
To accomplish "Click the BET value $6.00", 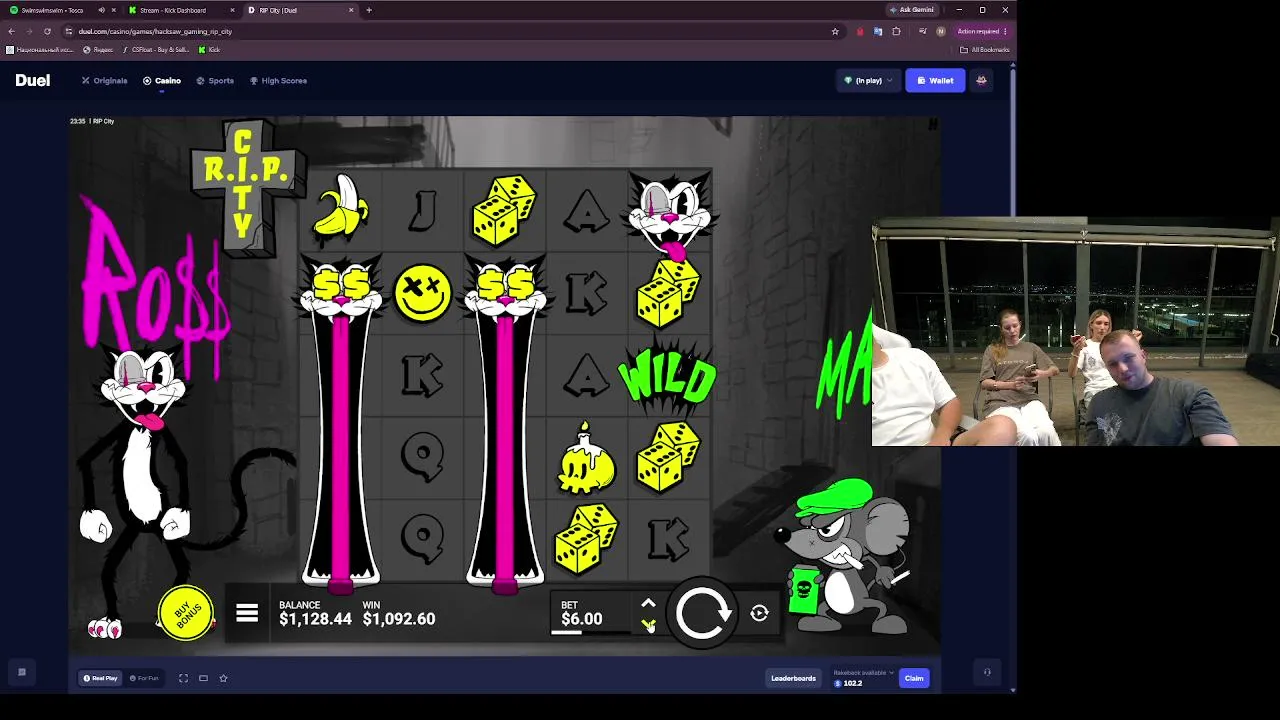I will (x=582, y=619).
